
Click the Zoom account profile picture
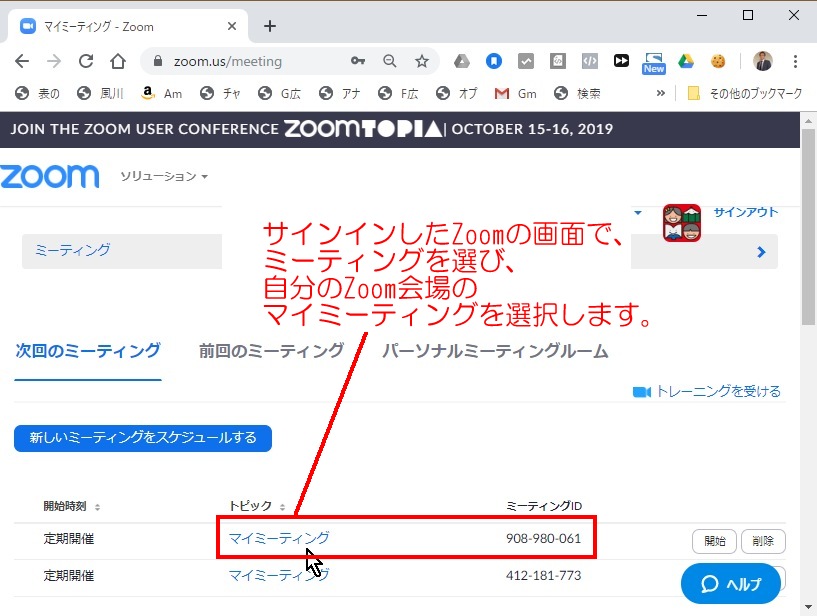coord(682,223)
